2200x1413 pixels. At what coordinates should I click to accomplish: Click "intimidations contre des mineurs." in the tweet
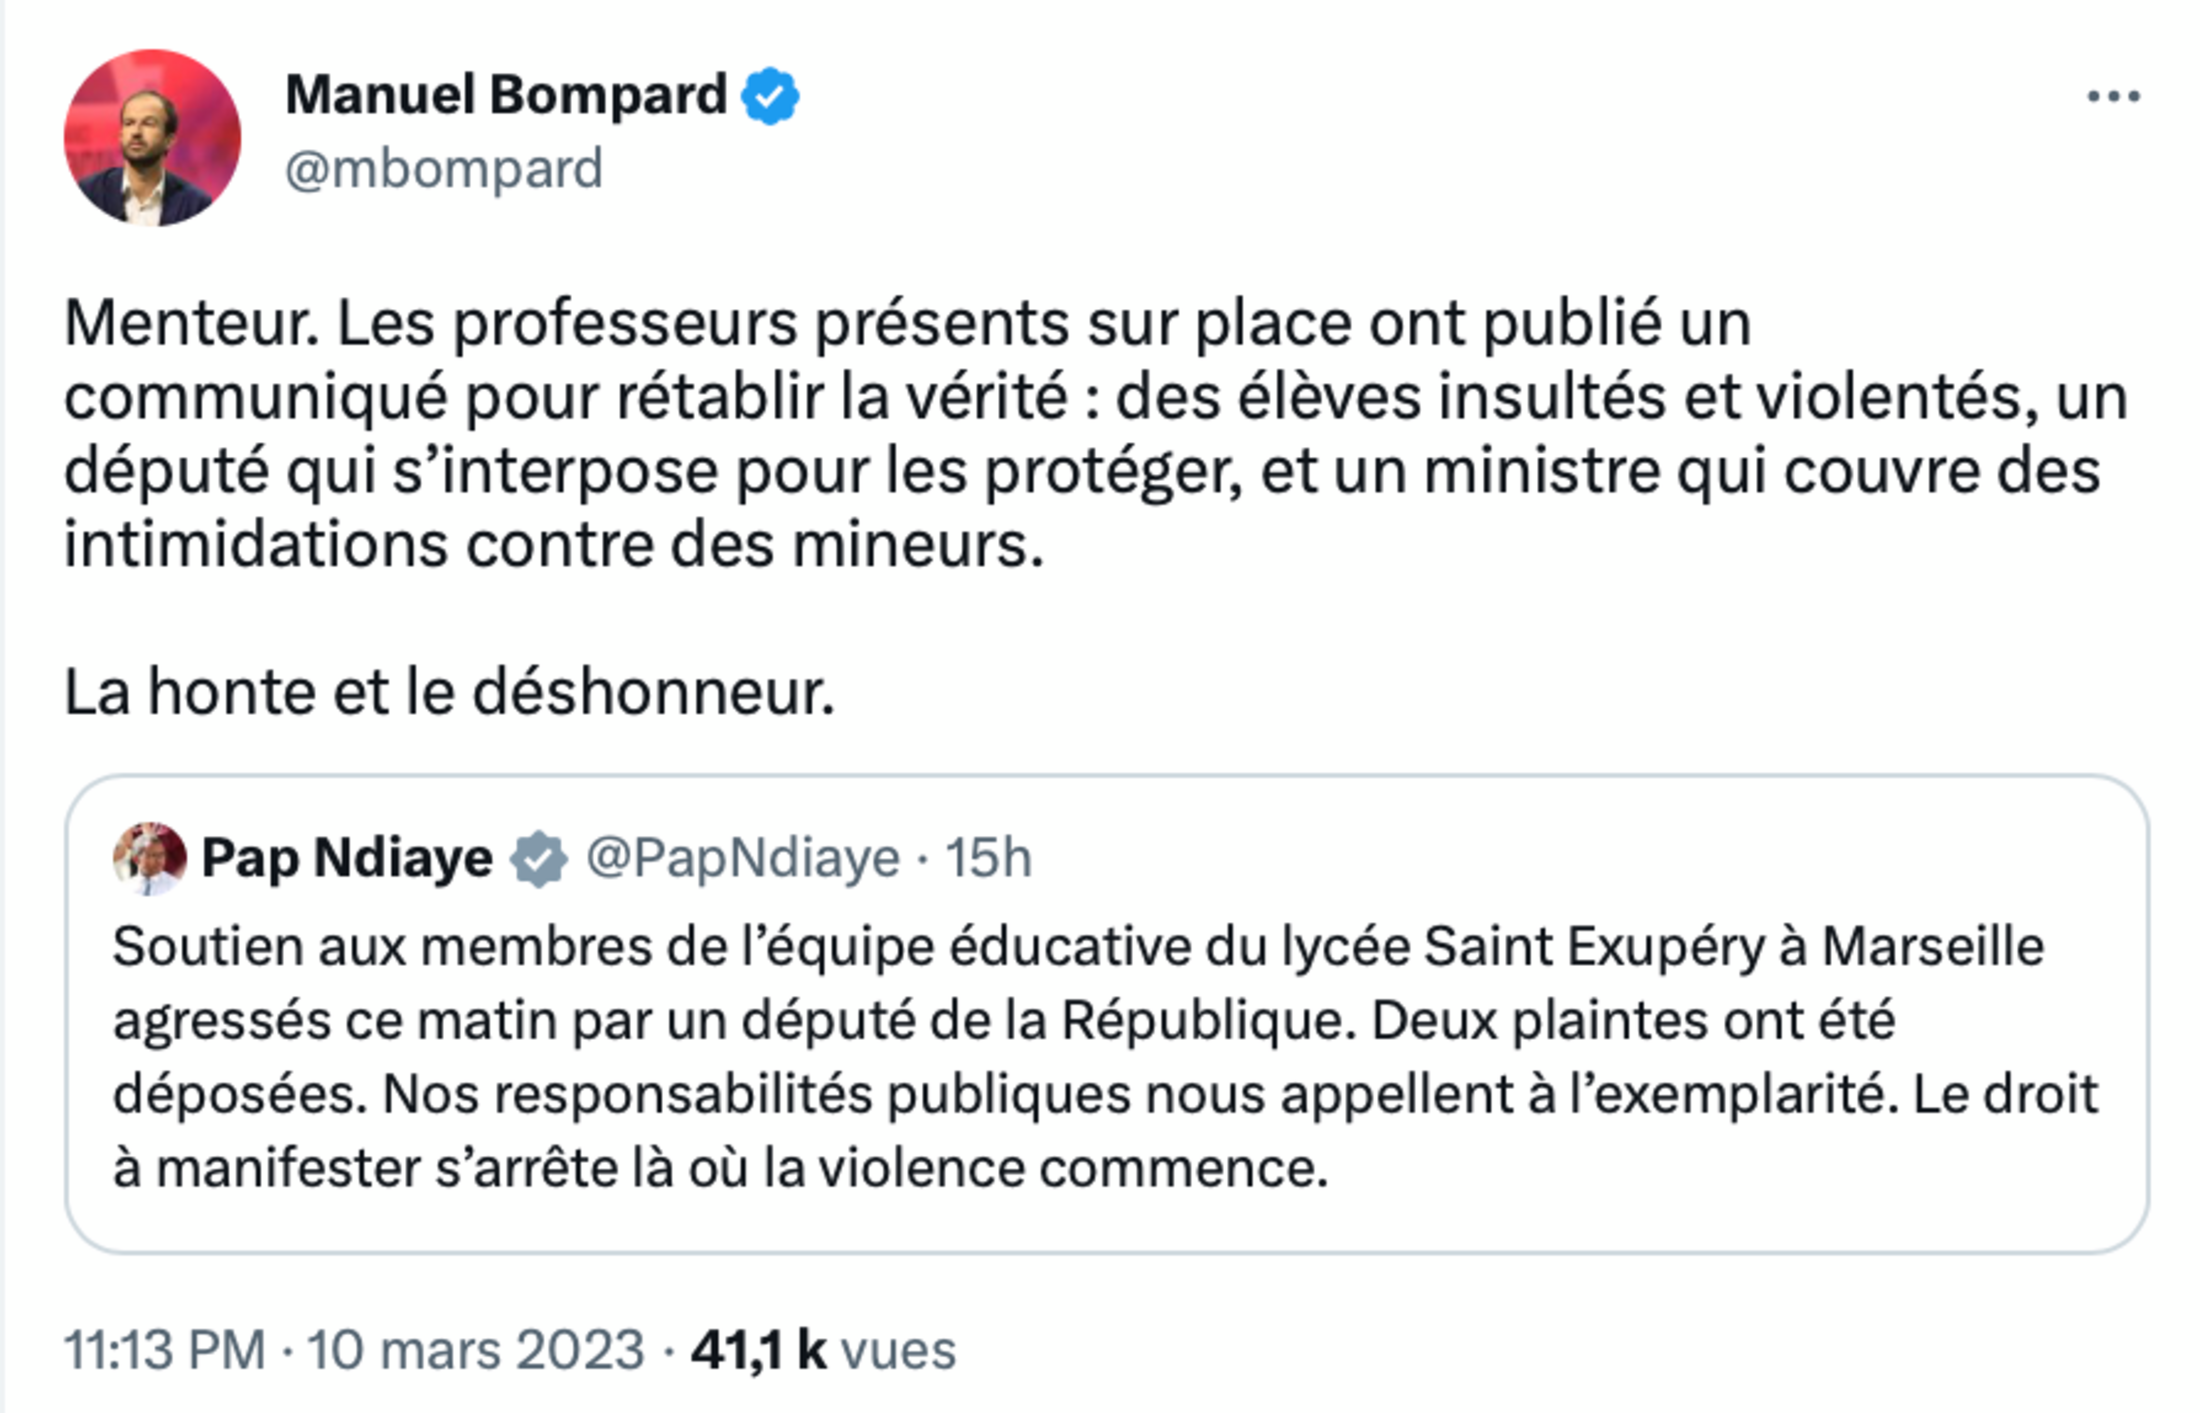pyautogui.click(x=554, y=546)
